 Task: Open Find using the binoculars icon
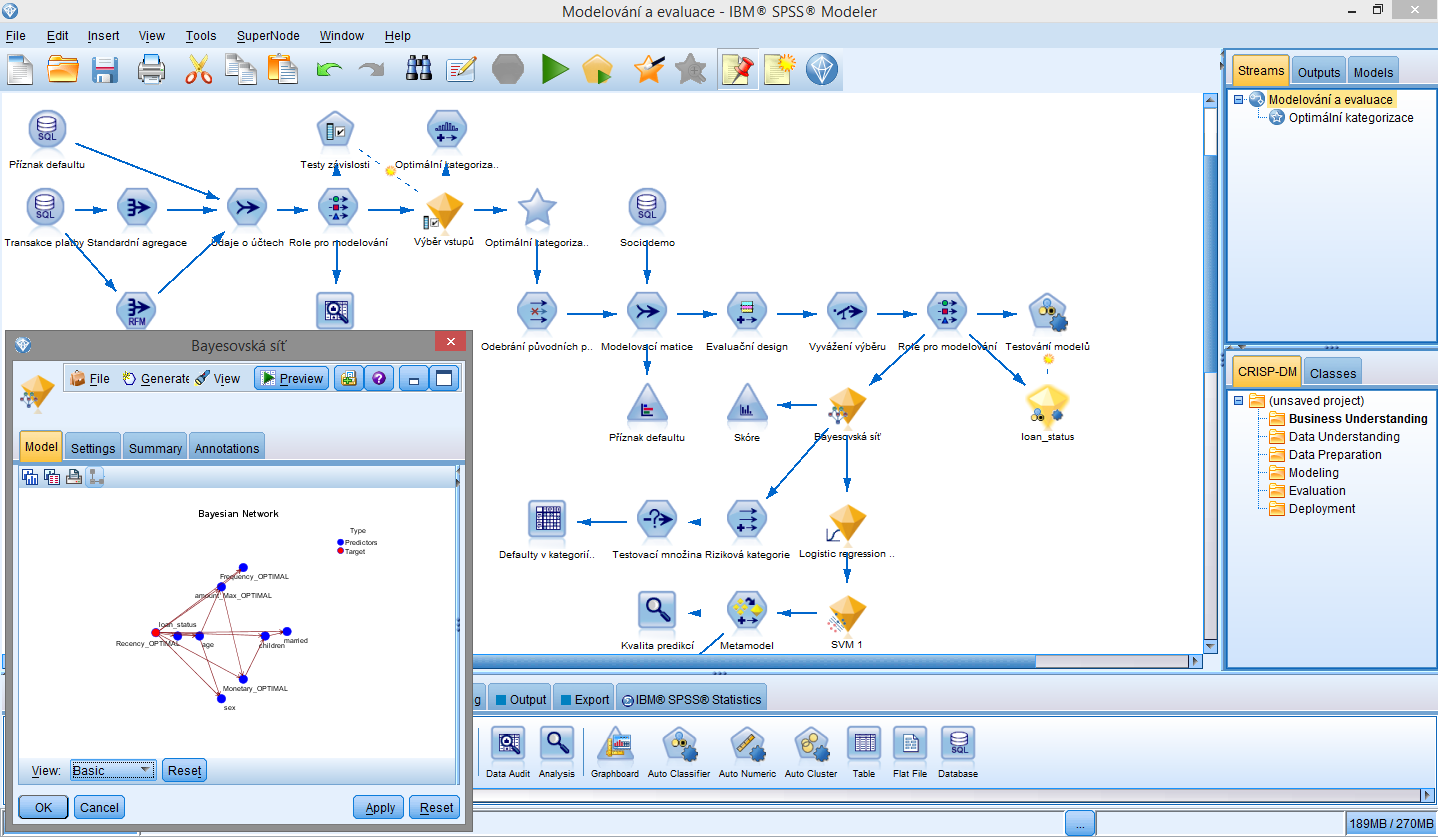(x=418, y=69)
